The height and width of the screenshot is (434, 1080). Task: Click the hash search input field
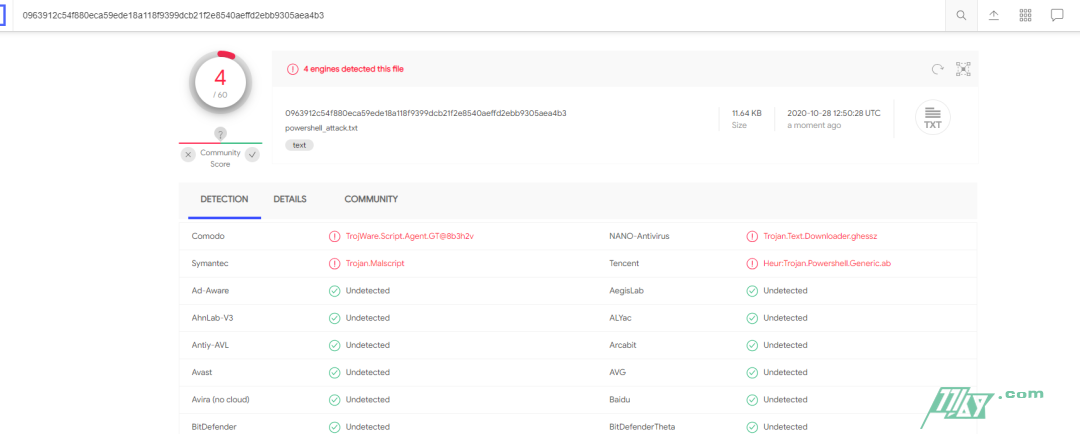(480, 15)
